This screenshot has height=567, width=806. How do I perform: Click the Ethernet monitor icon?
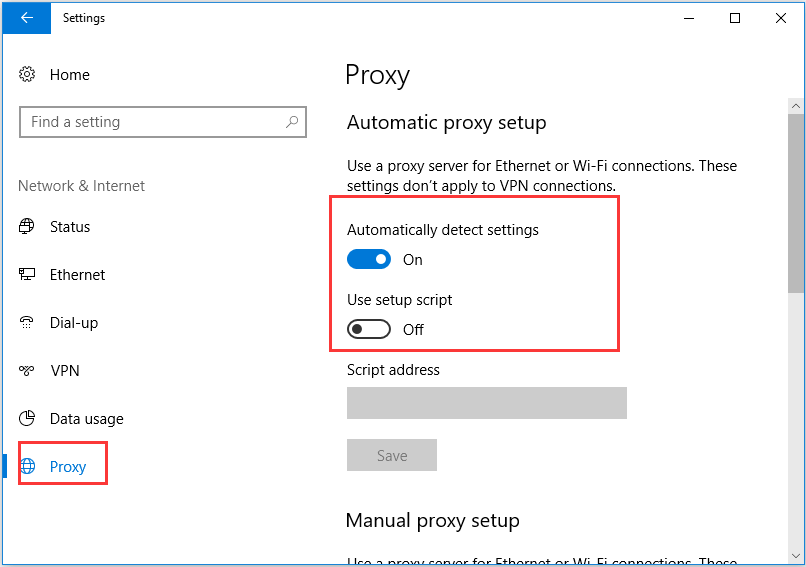pos(27,274)
